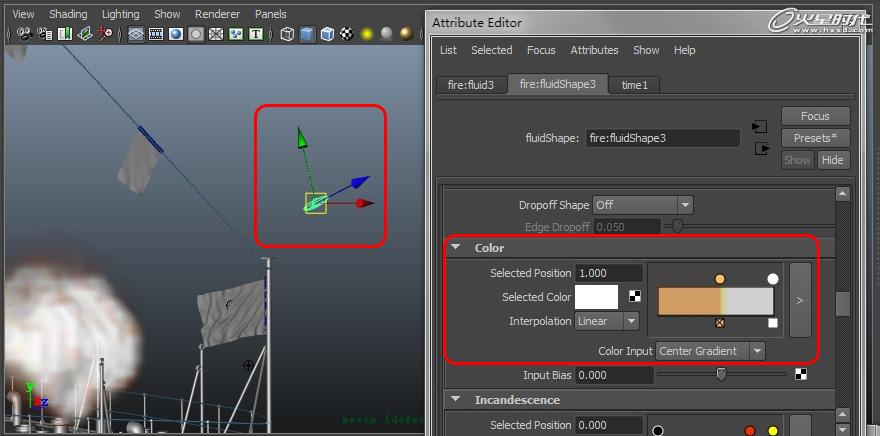
Task: Click the map button beside Input Bias
Action: (x=801, y=374)
